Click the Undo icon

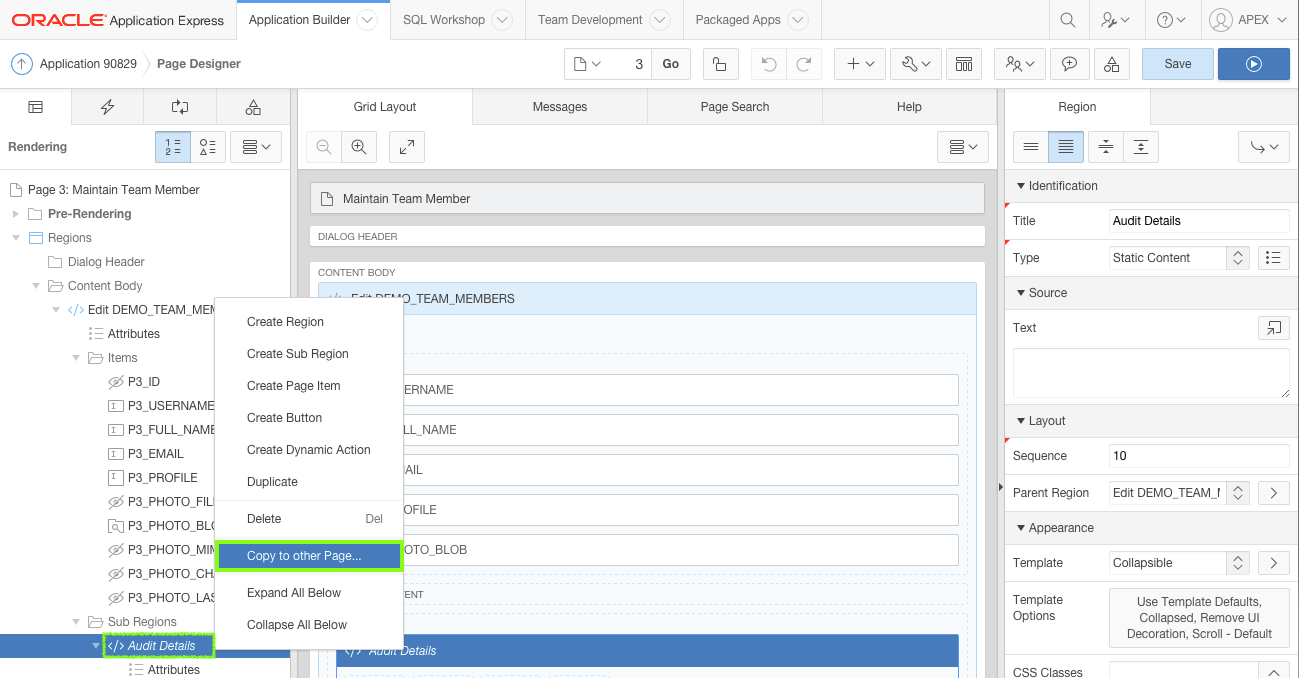[x=768, y=64]
